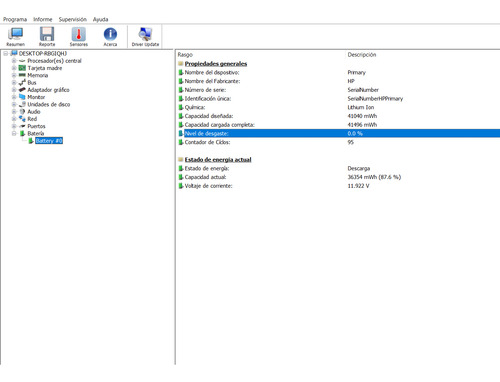Click the Puertos port icon

click(22, 126)
